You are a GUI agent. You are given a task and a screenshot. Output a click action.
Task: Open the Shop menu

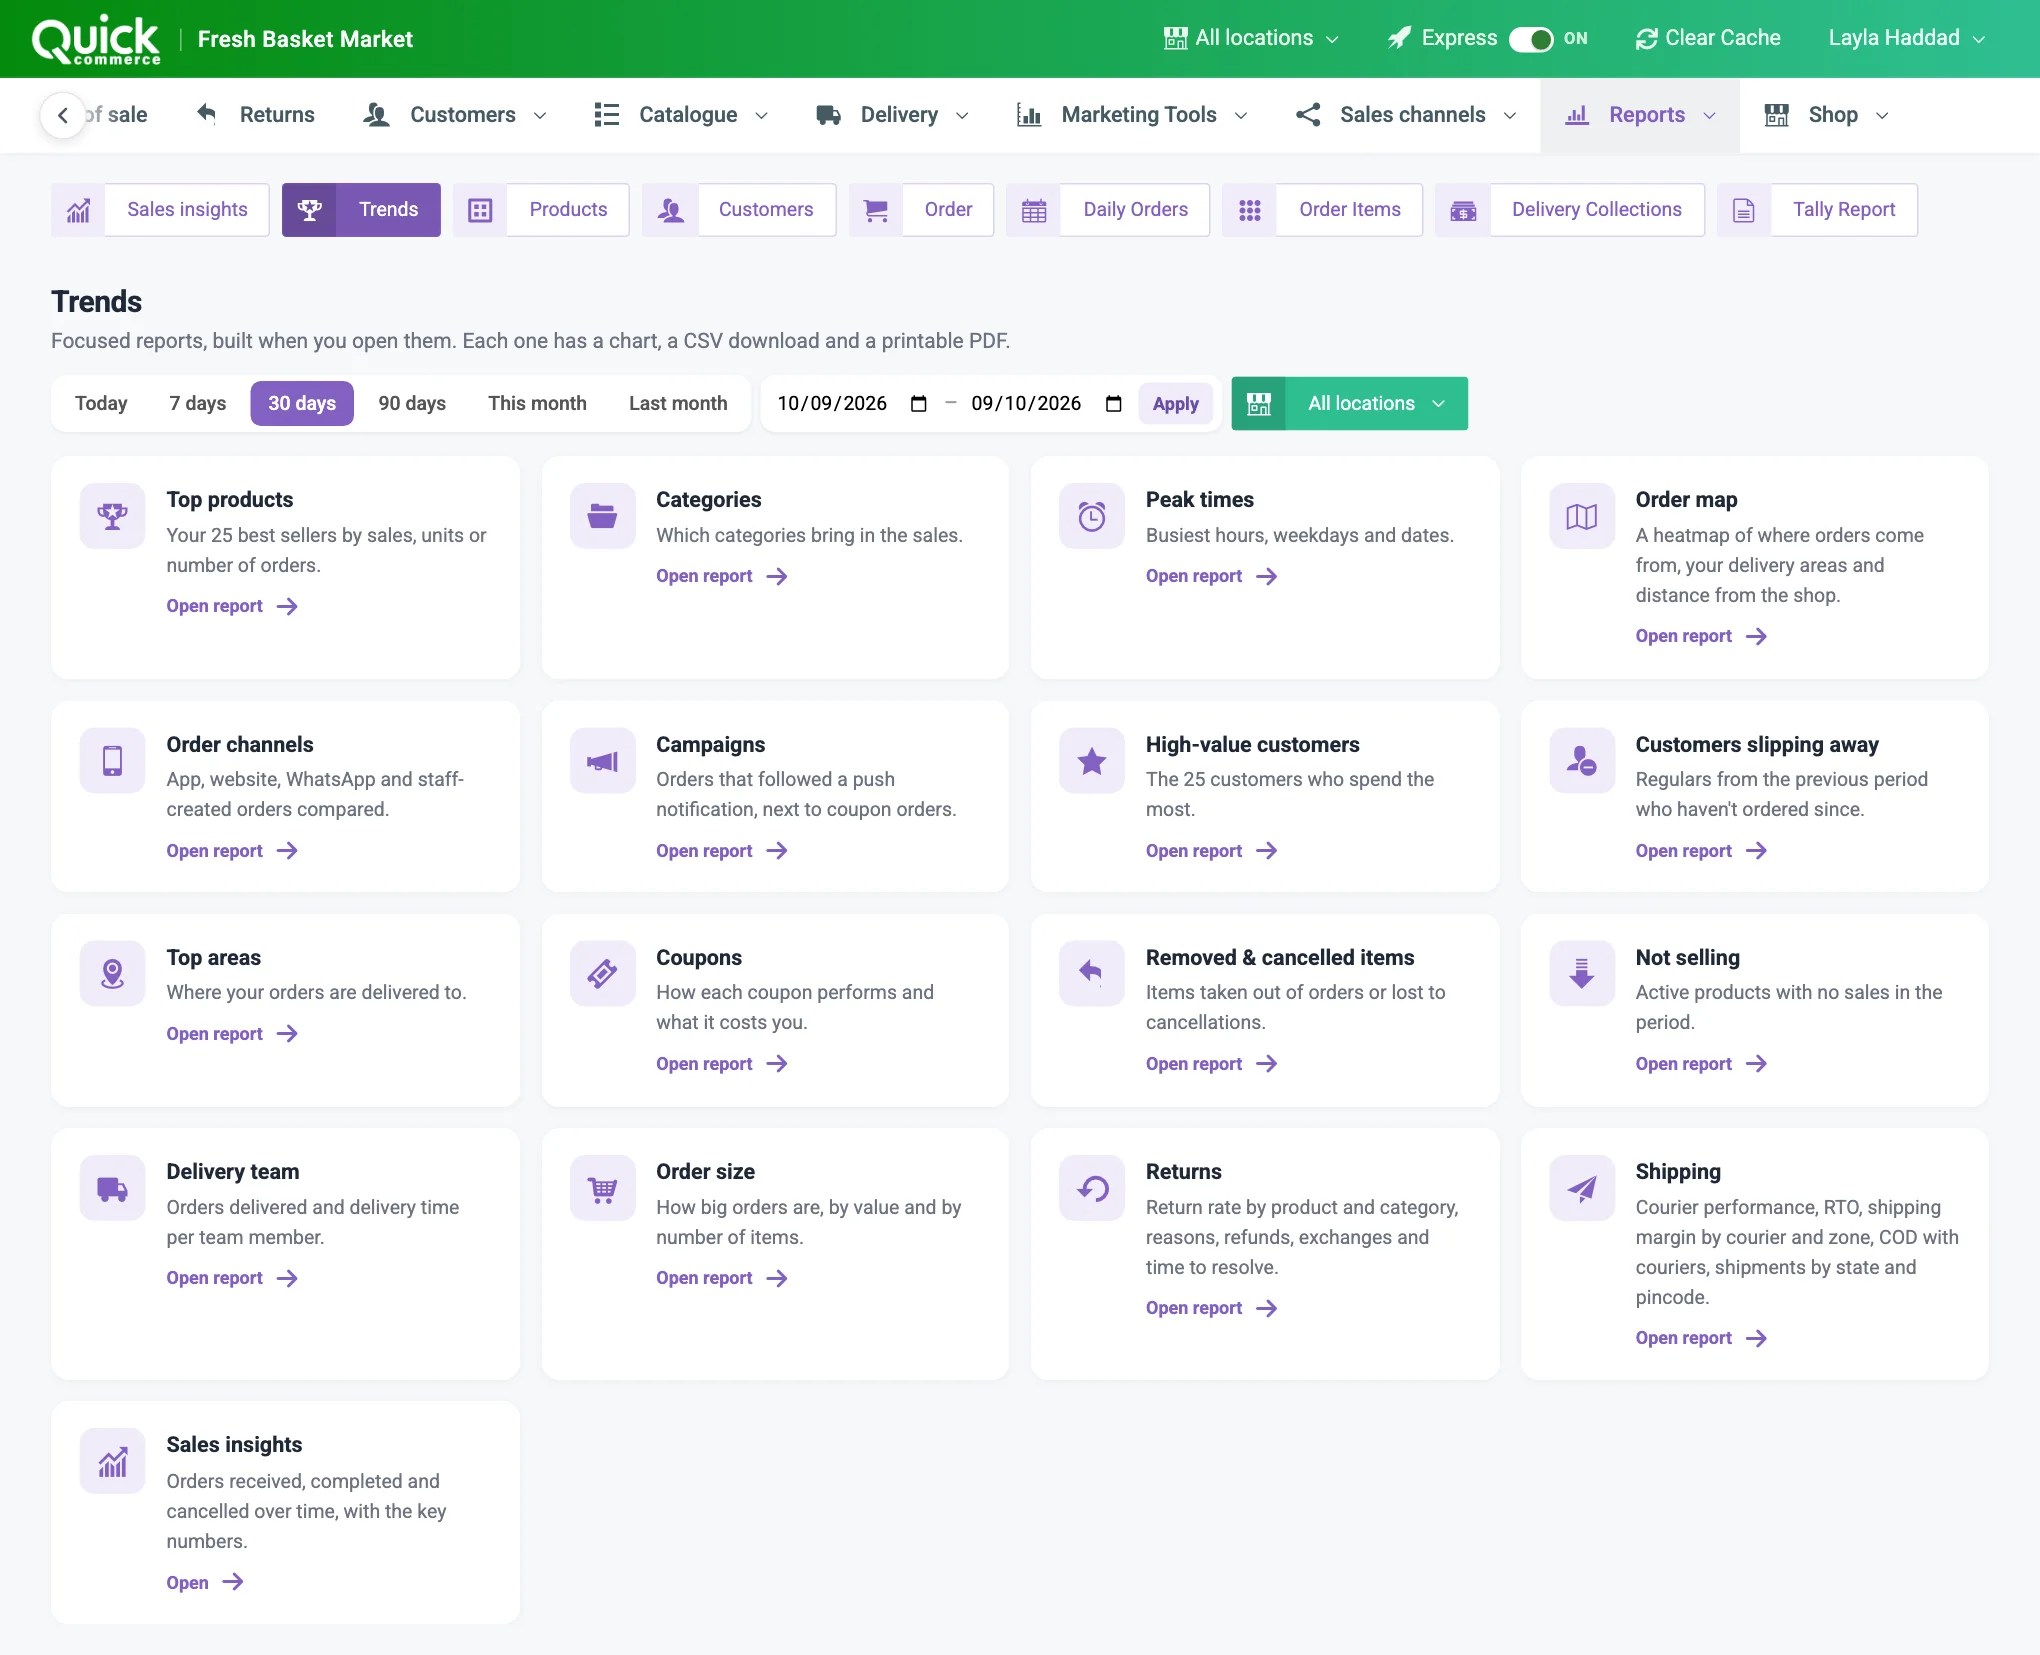[x=1826, y=115]
